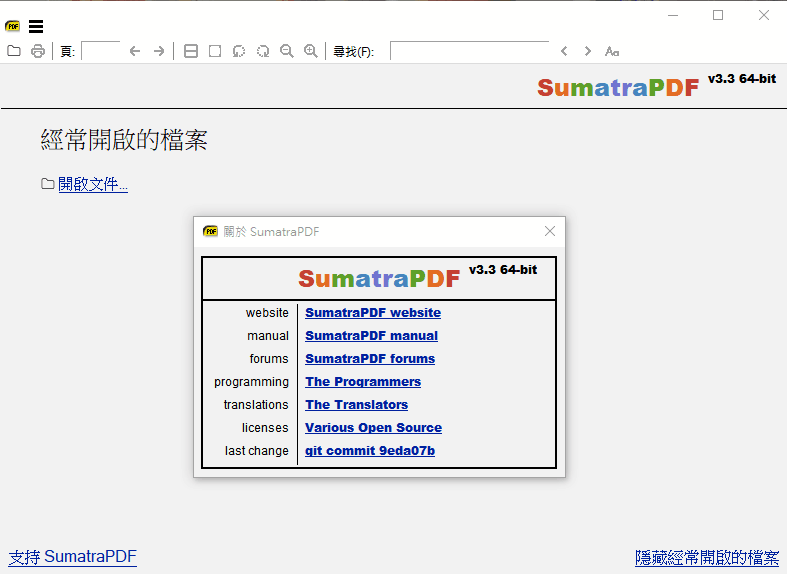Go to previous page arrow
Screen dimensions: 787x574
tap(135, 51)
